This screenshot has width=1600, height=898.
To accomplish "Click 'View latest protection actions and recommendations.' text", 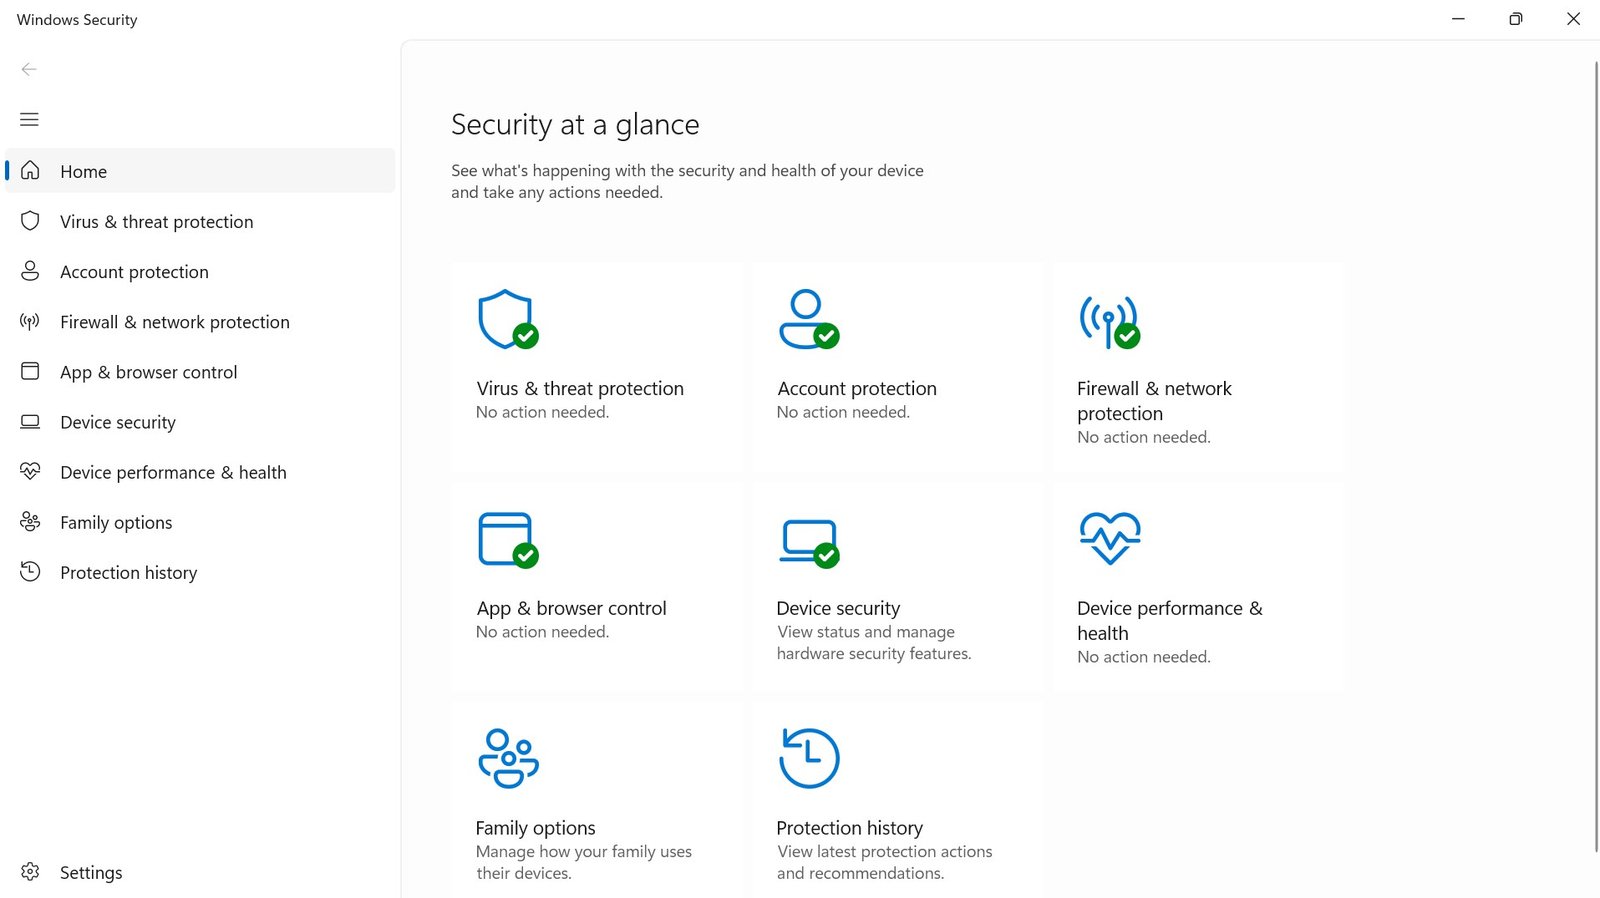I will pyautogui.click(x=885, y=862).
